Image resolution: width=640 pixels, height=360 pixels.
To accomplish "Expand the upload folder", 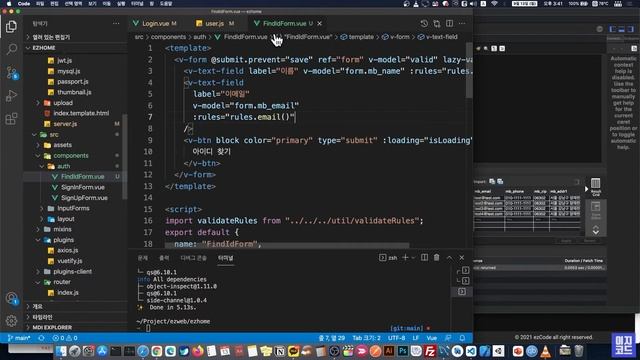I will point(62,103).
